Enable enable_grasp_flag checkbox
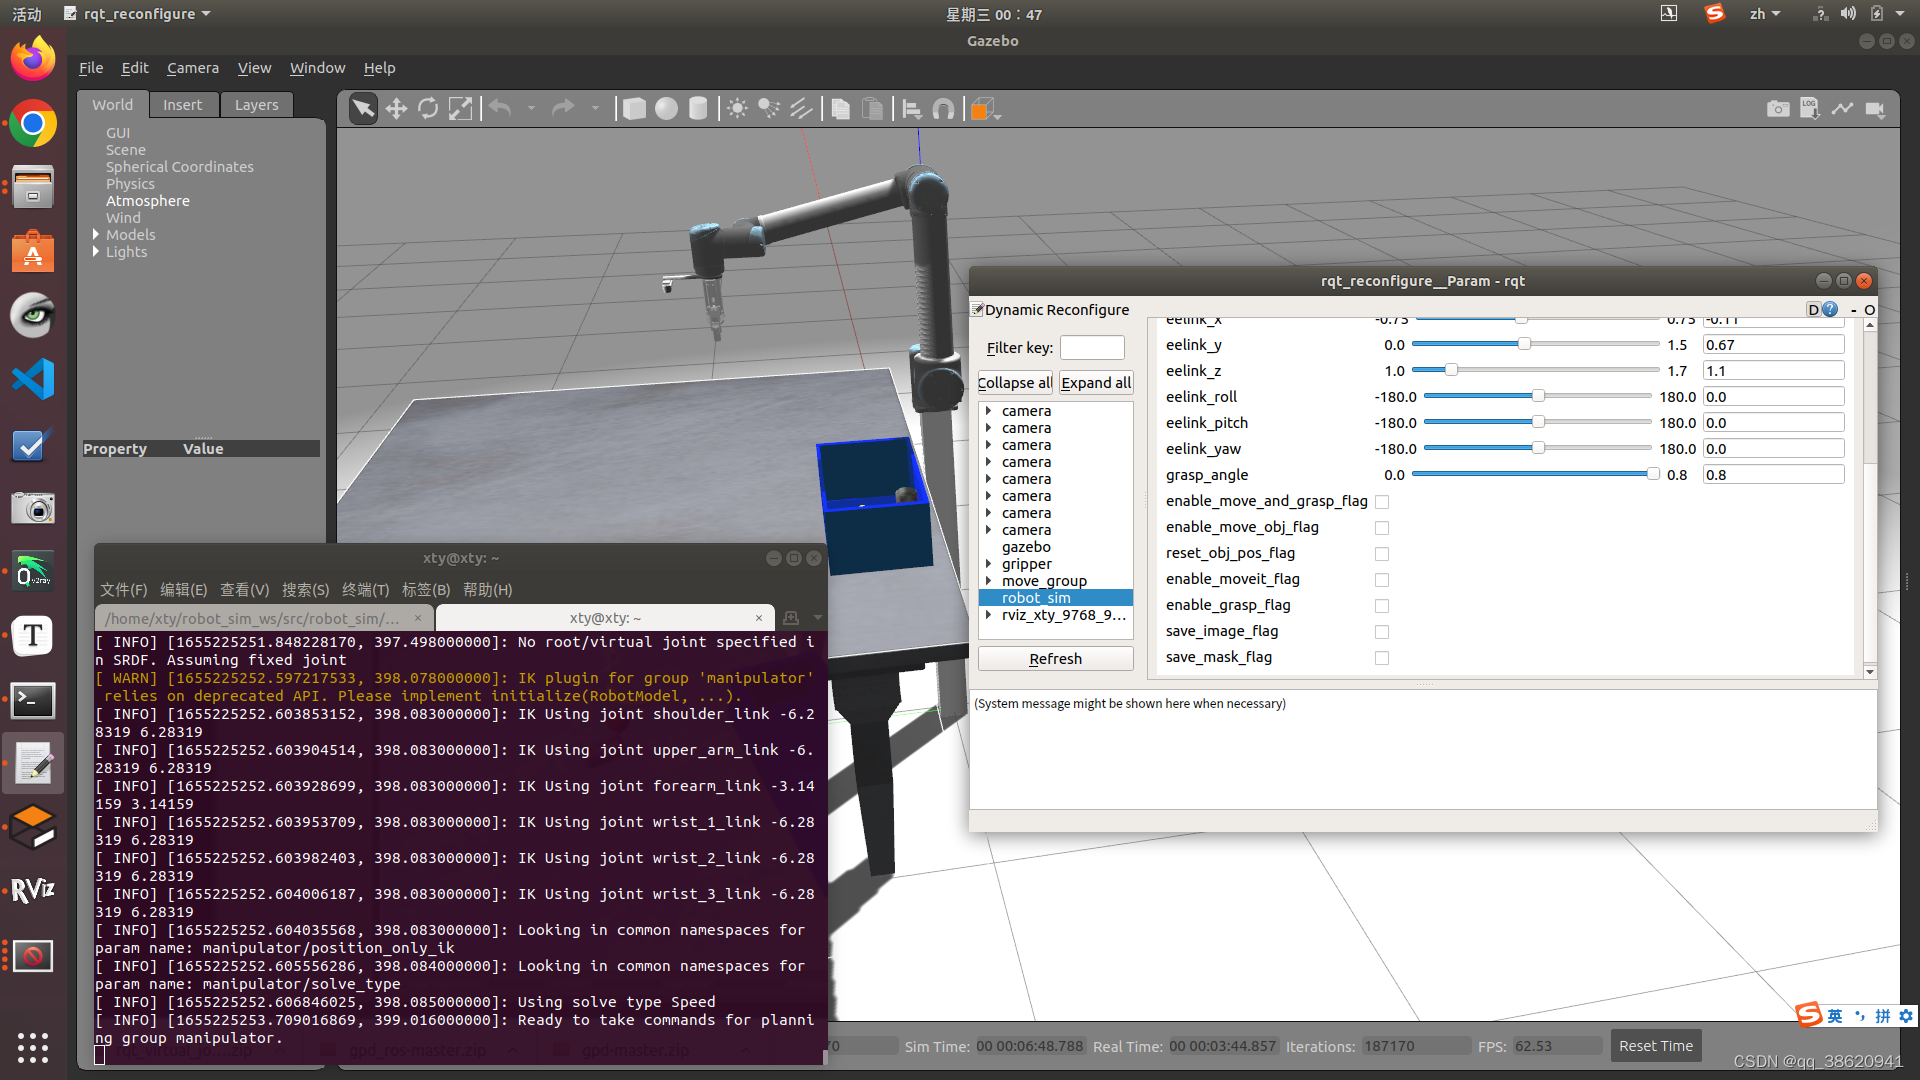The image size is (1920, 1080). (1381, 605)
